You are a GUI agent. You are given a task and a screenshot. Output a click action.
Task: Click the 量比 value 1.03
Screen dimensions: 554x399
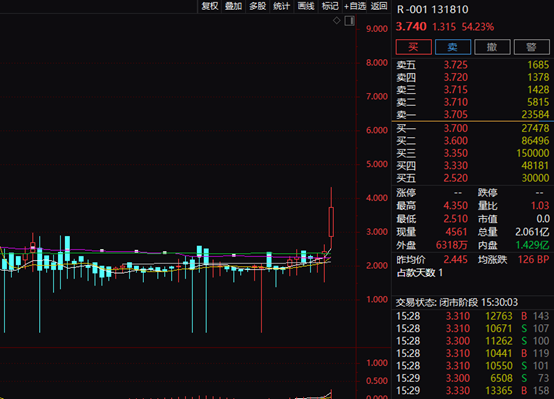540,206
